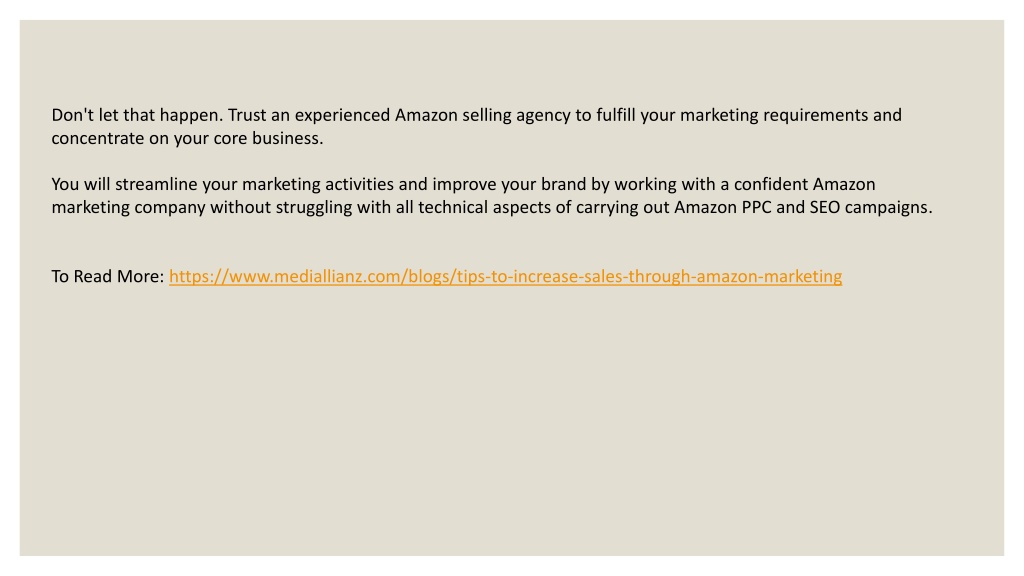Click the words 'marketing company' in second paragraph
The image size is (1024, 576).
(128, 208)
